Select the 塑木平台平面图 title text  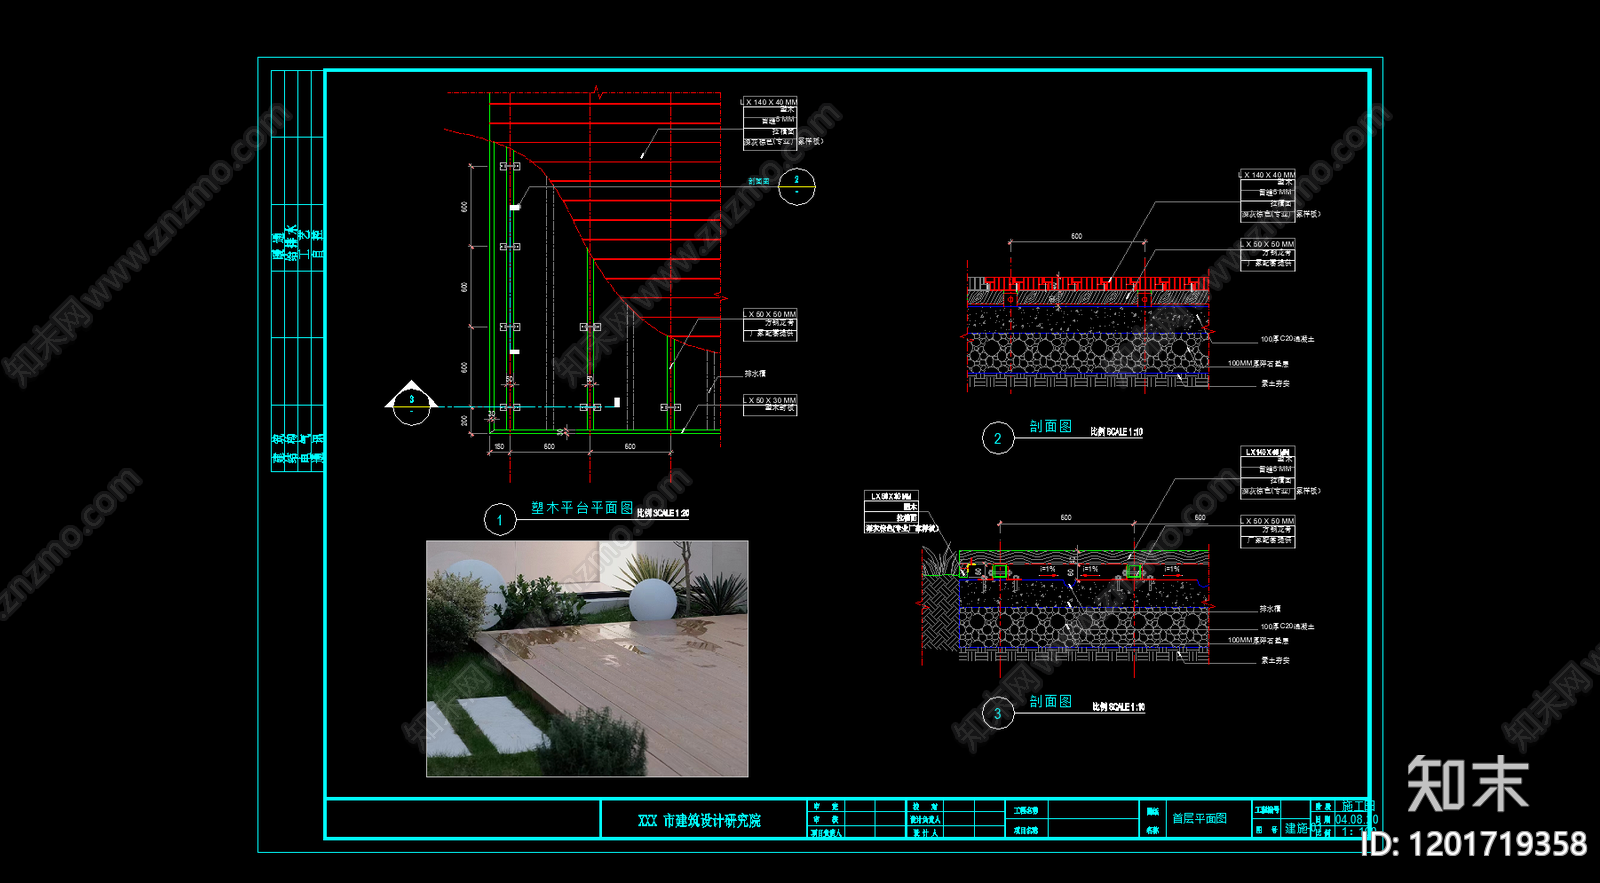(582, 508)
